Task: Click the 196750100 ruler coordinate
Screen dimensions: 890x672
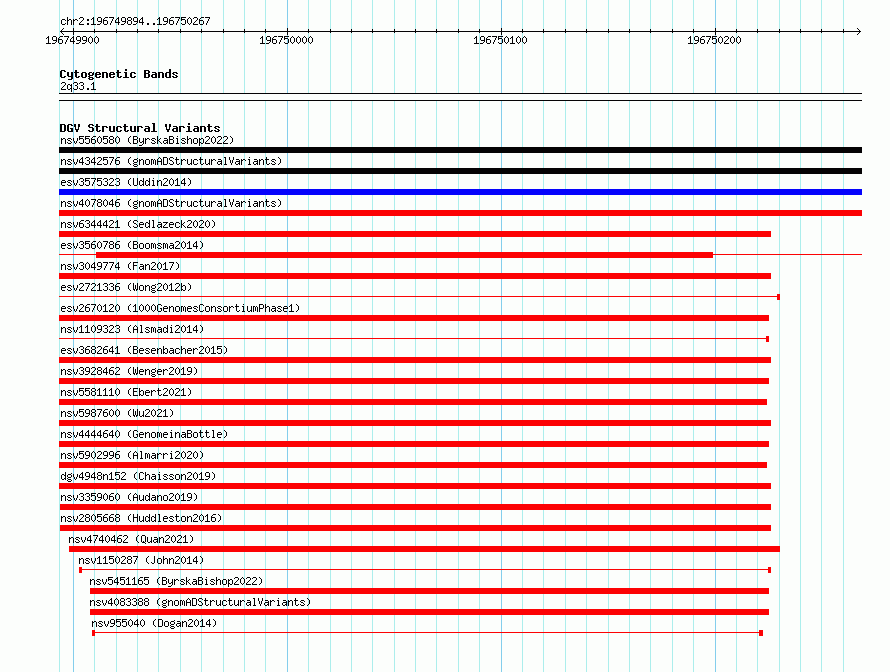Action: point(500,40)
